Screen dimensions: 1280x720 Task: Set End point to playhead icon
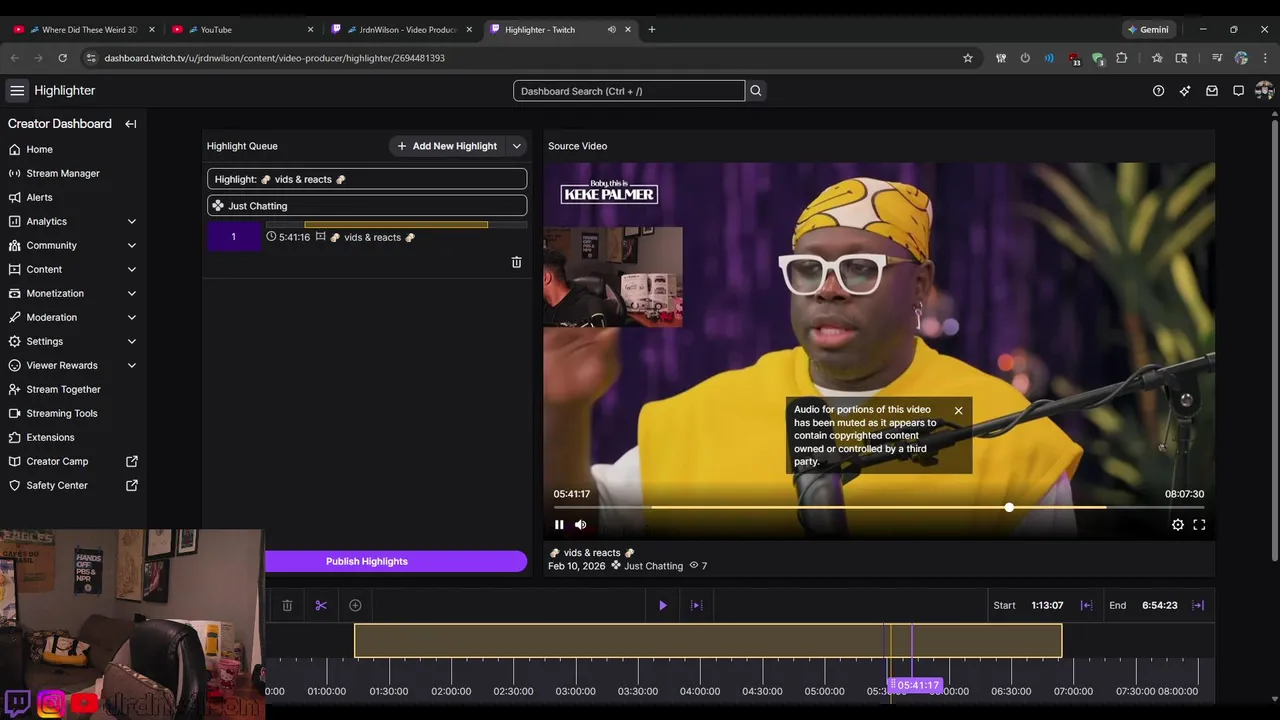pyautogui.click(x=1198, y=605)
